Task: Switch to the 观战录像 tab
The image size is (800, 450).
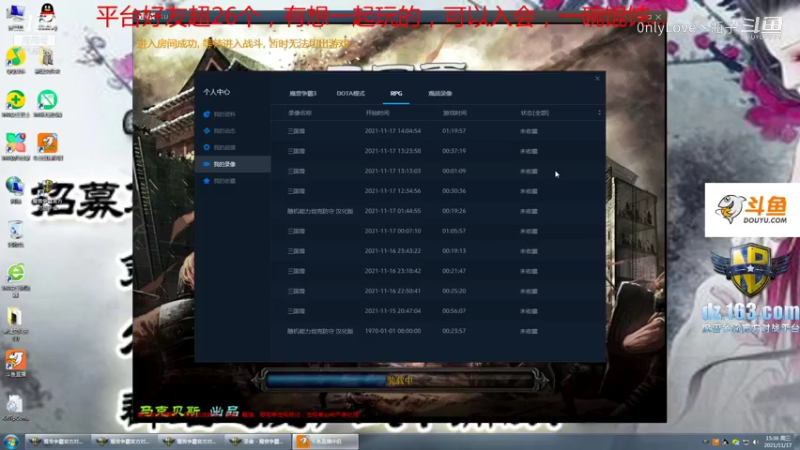Action: [x=440, y=93]
